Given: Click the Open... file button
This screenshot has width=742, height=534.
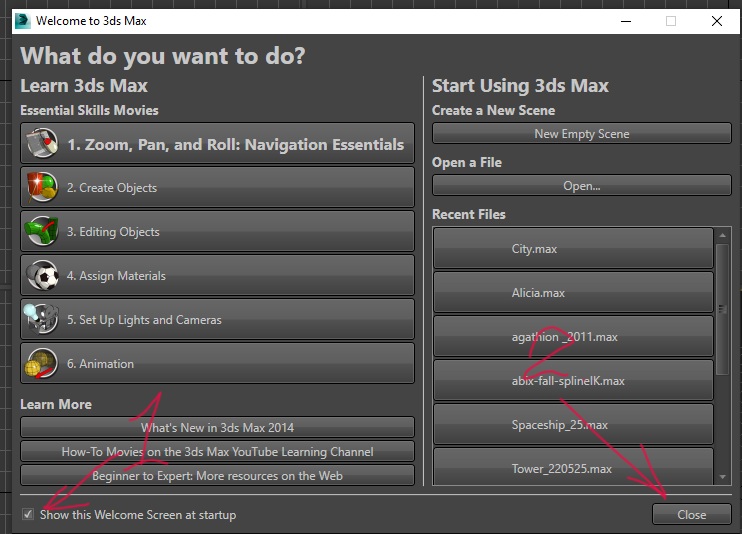Looking at the screenshot, I should [x=582, y=186].
